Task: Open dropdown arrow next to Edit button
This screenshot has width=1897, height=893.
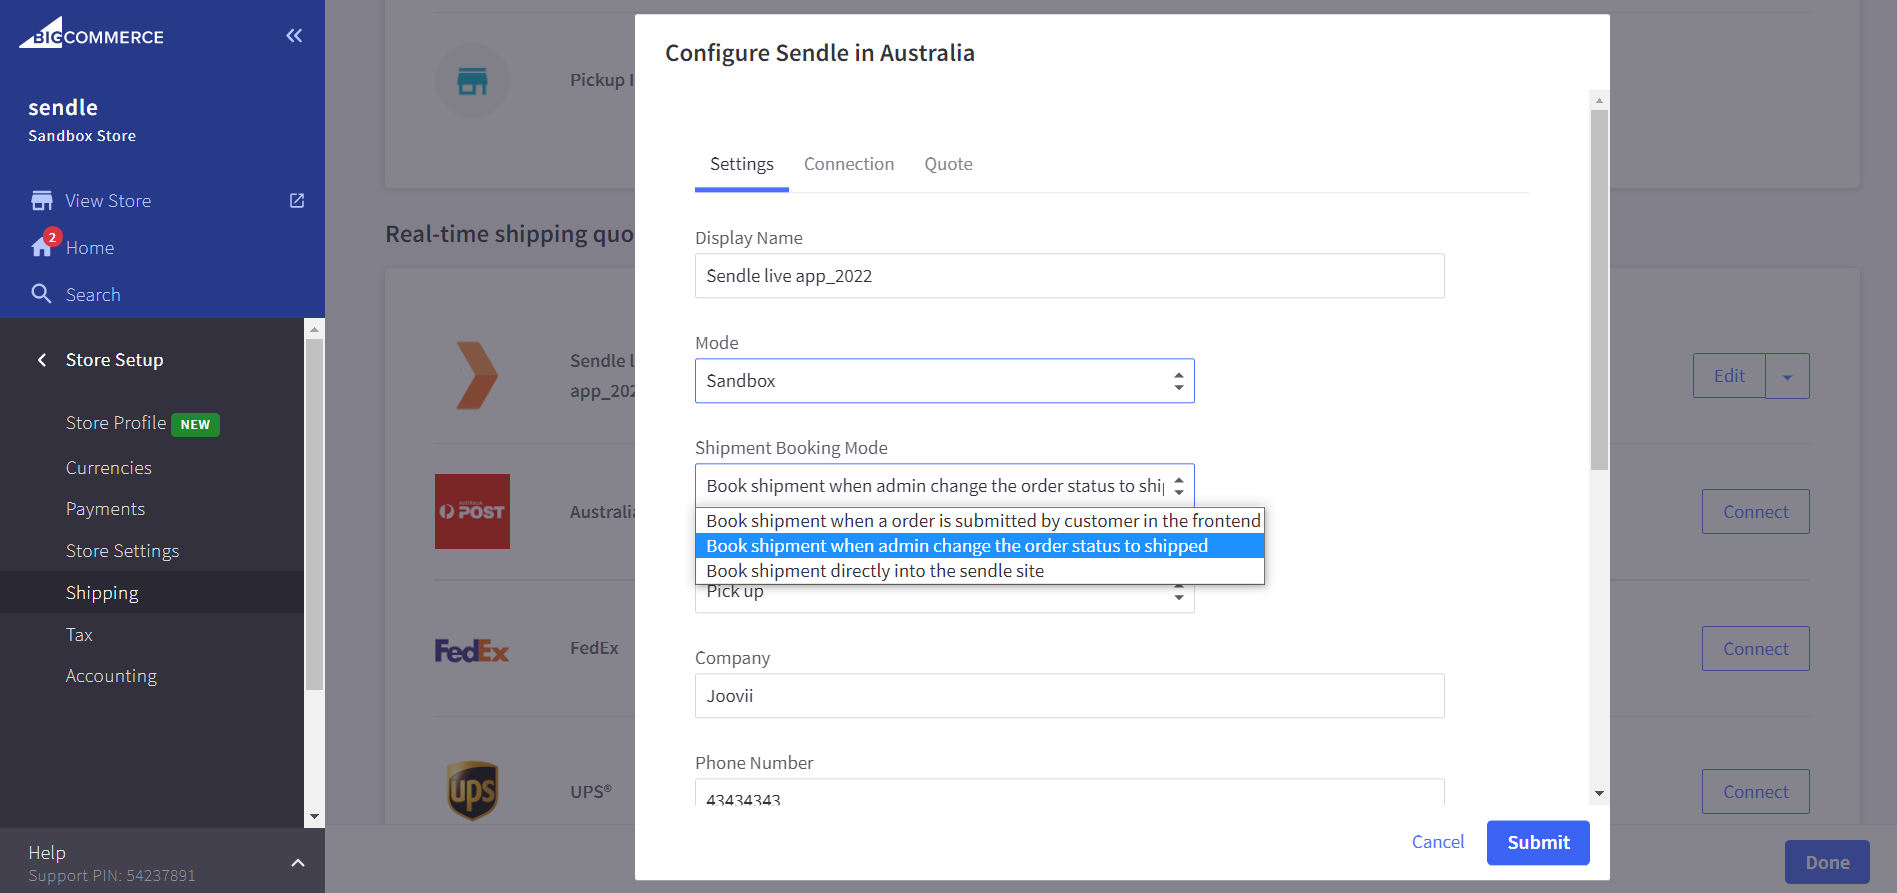Action: pyautogui.click(x=1787, y=377)
